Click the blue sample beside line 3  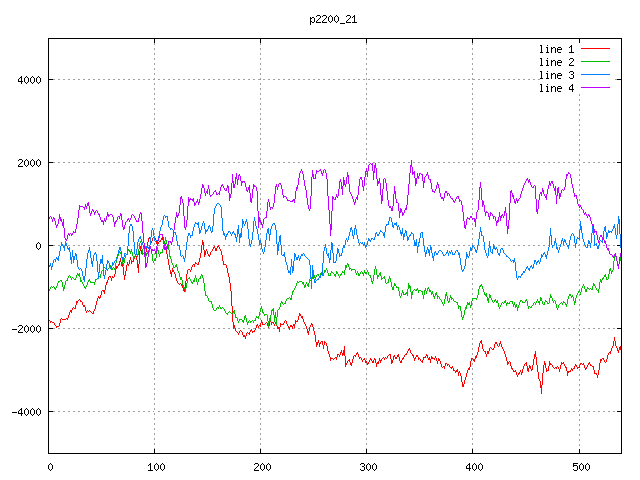(595, 75)
